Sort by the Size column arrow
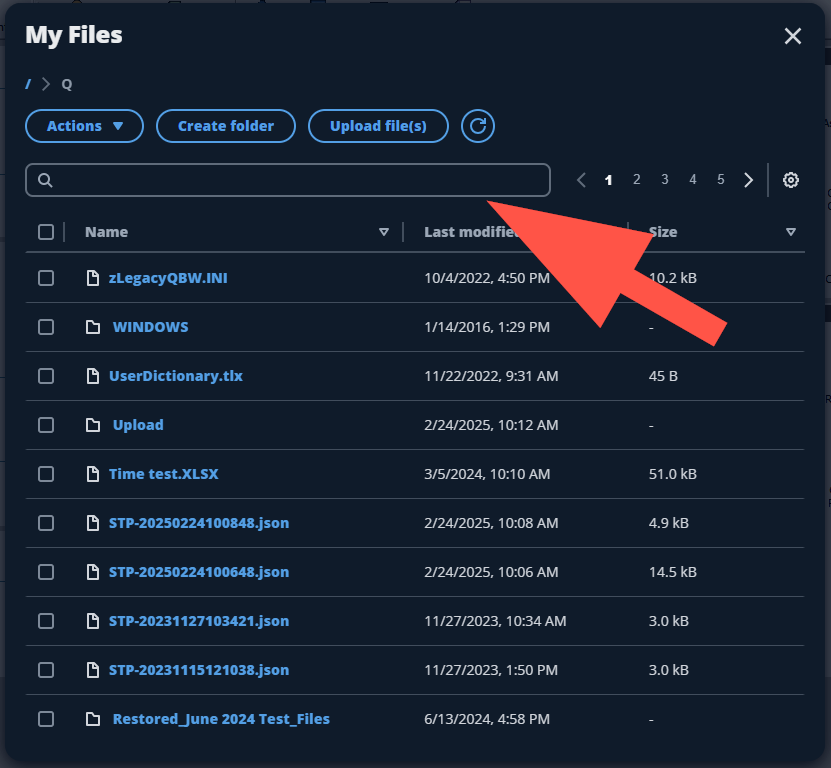The height and width of the screenshot is (768, 831). click(x=791, y=232)
